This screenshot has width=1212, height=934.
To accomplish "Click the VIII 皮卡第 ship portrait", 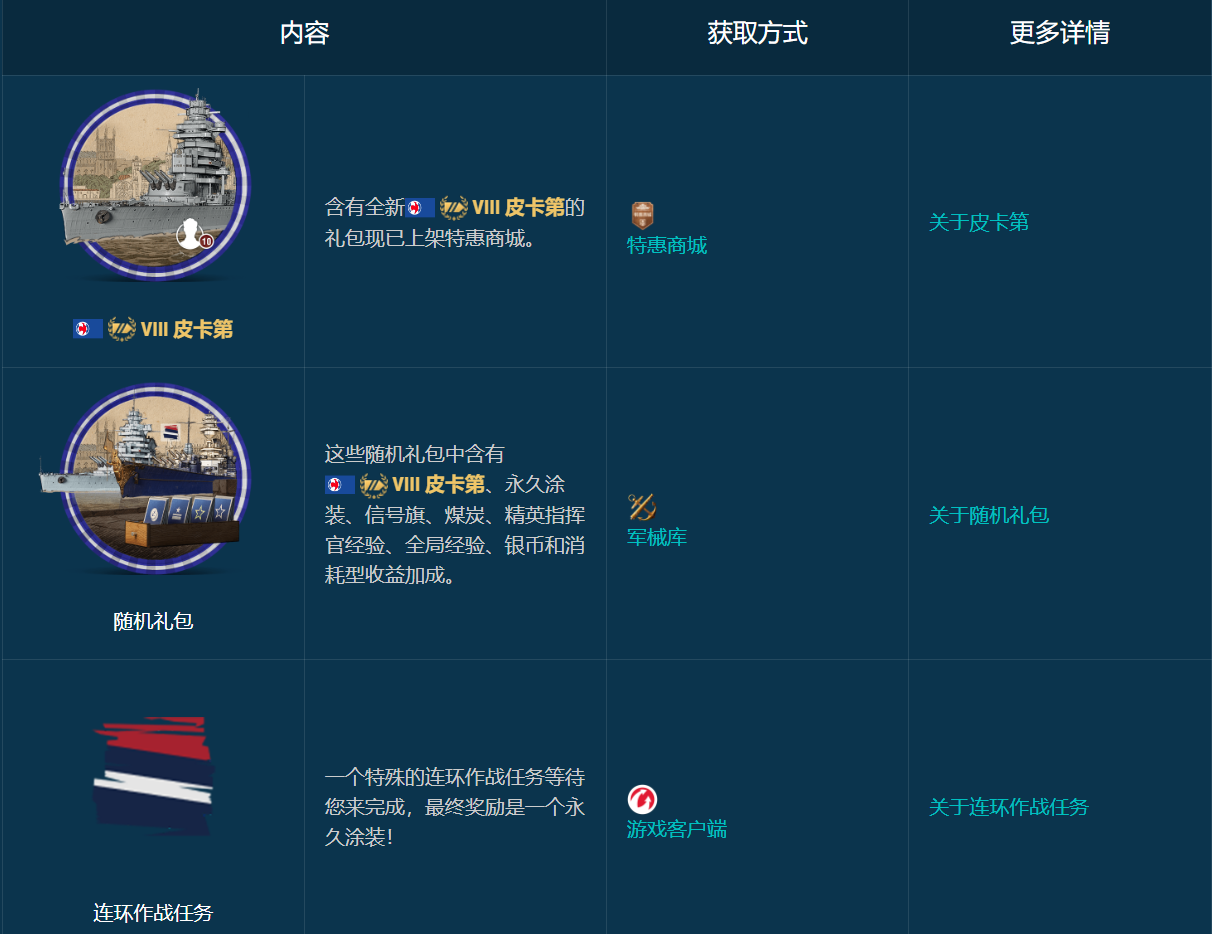I will point(152,190).
